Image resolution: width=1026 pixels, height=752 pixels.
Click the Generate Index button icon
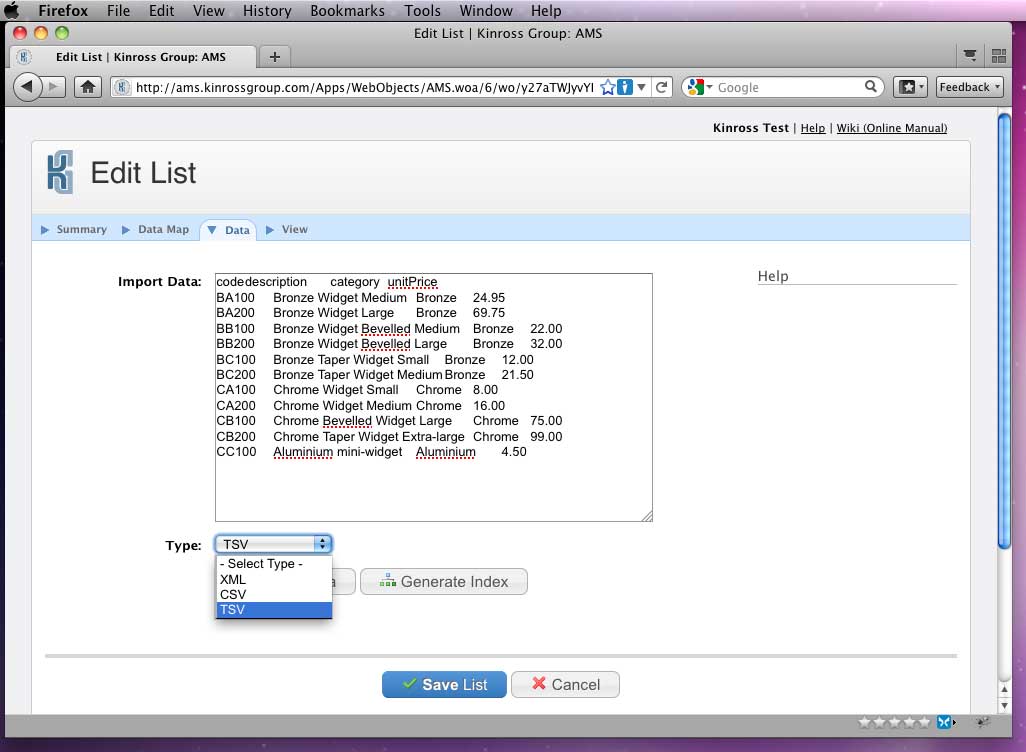click(x=388, y=581)
